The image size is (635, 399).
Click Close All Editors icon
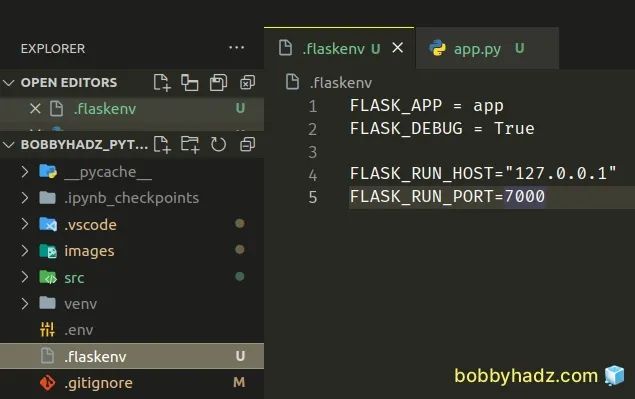click(247, 83)
